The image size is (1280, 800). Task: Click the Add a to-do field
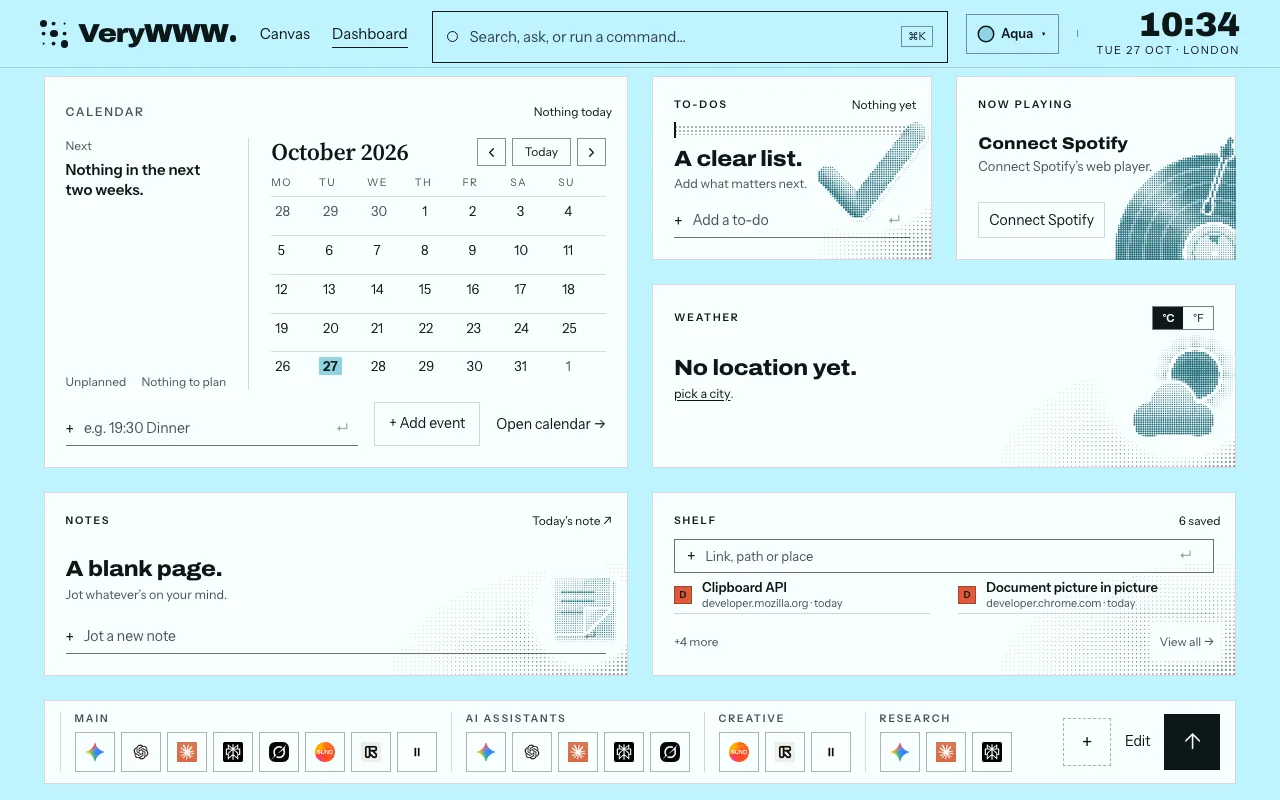point(792,220)
